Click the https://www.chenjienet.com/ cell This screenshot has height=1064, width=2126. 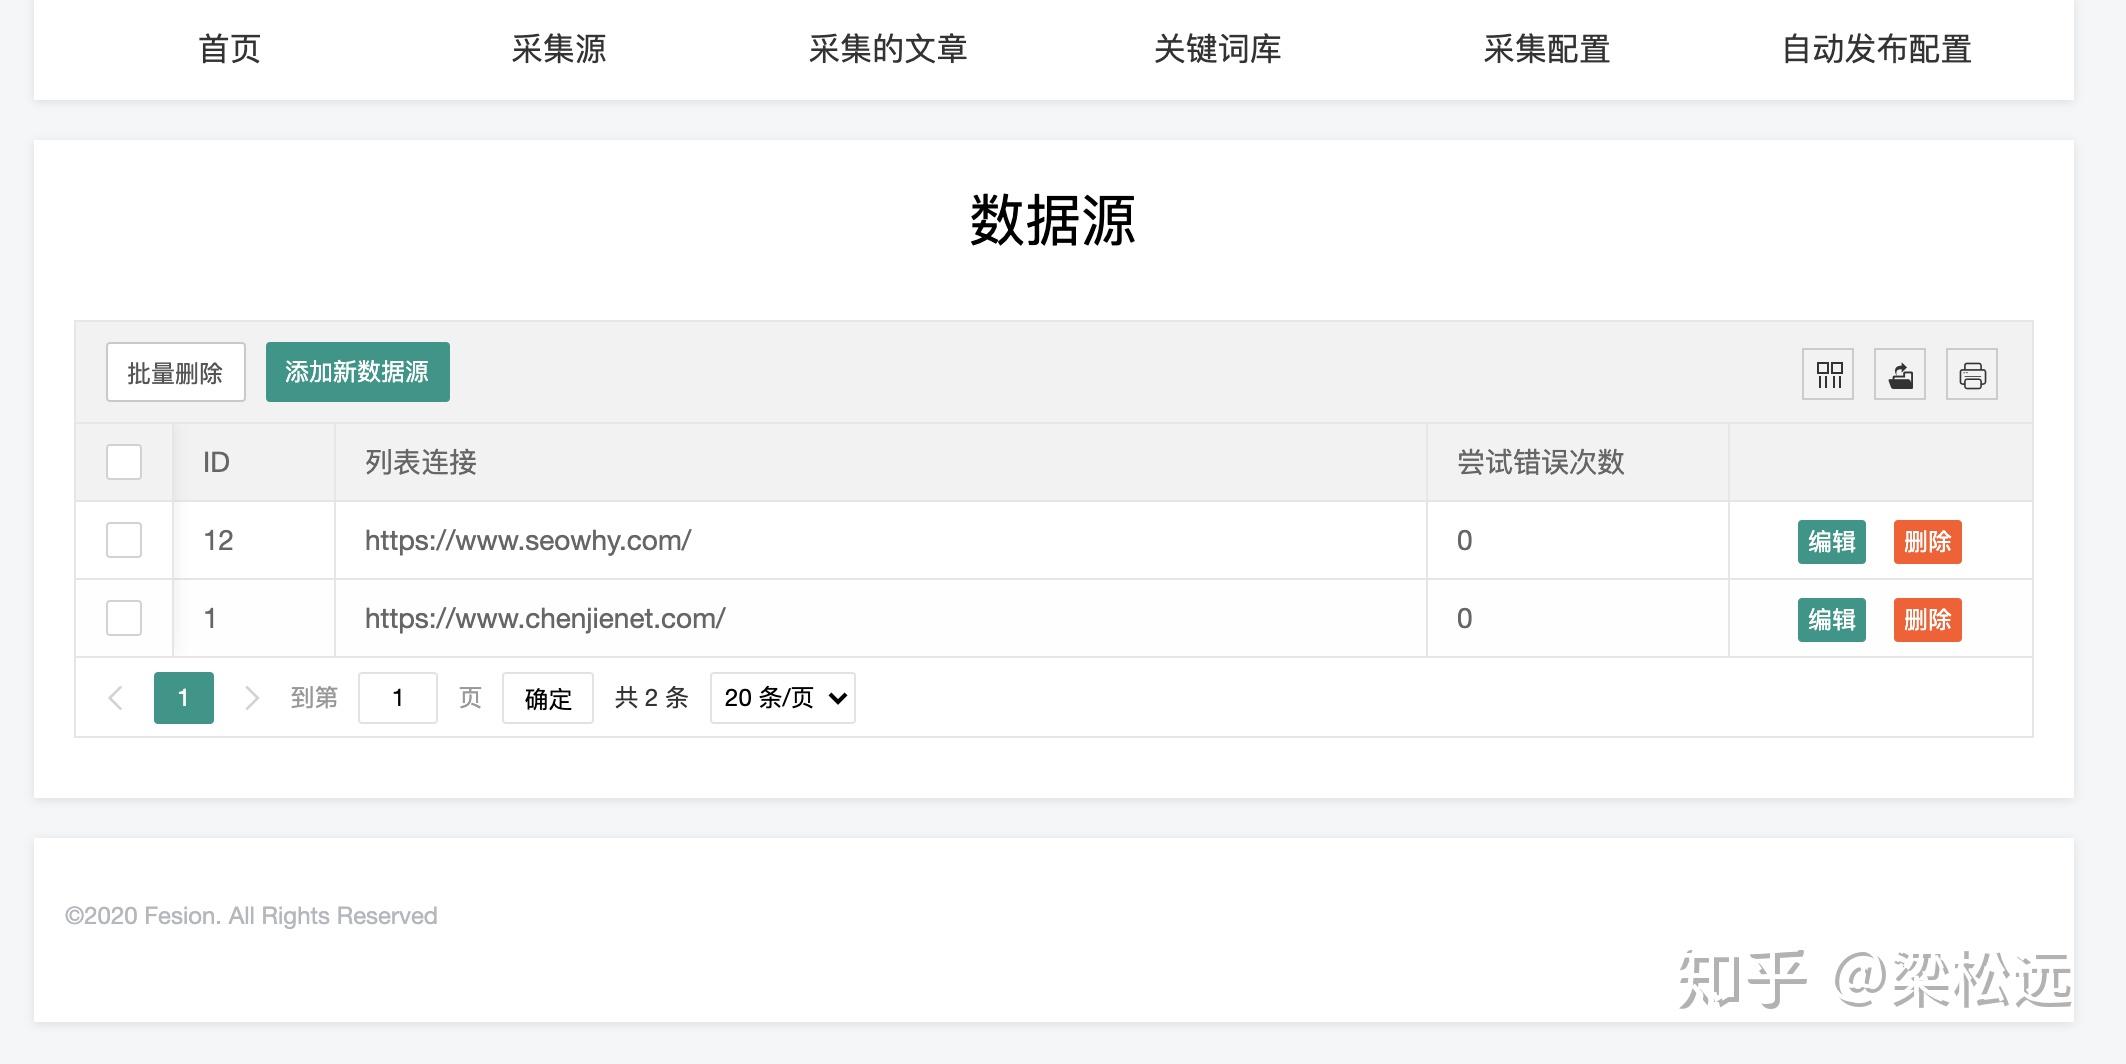click(880, 618)
